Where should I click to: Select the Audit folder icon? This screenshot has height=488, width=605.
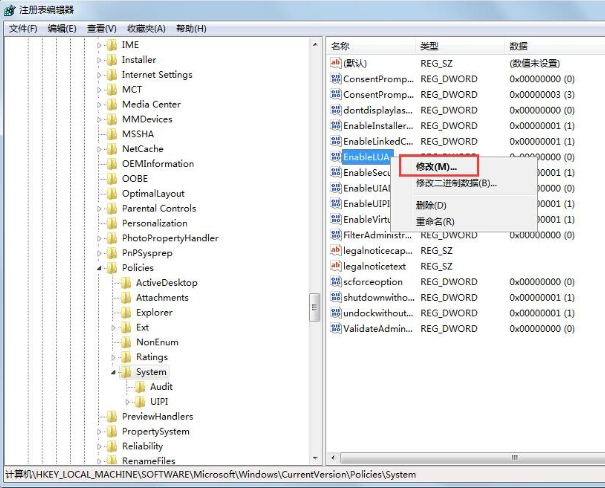tap(140, 387)
